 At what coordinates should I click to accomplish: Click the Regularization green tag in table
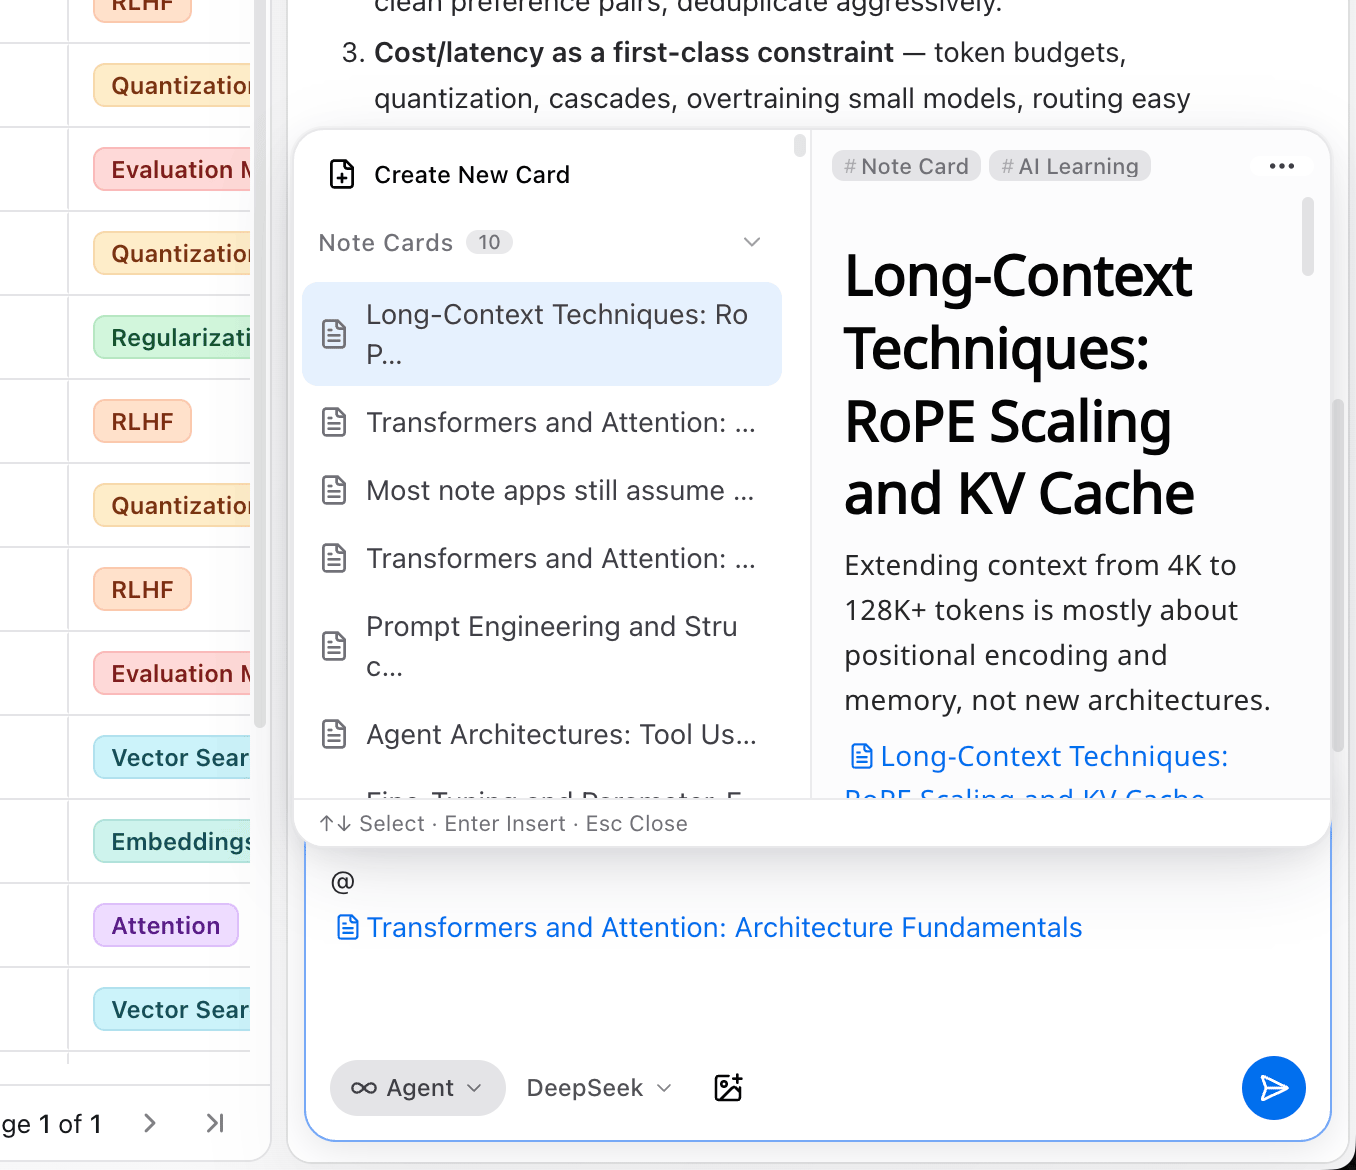click(172, 337)
